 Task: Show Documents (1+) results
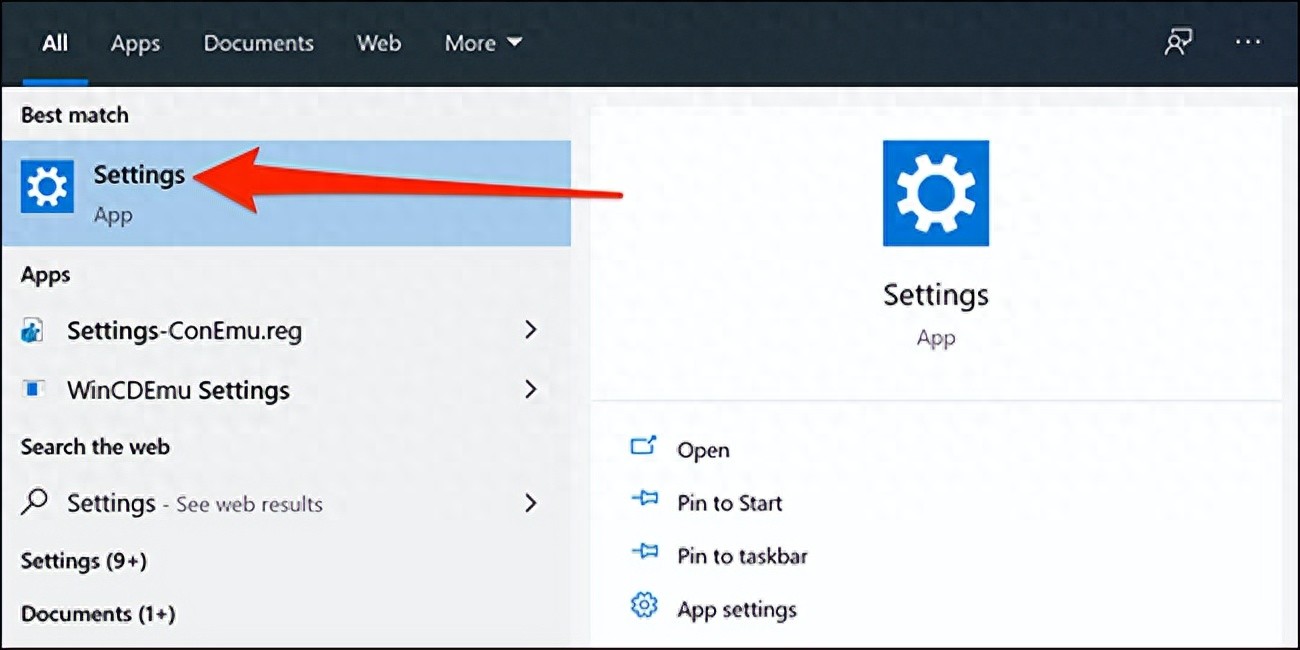[x=98, y=614]
